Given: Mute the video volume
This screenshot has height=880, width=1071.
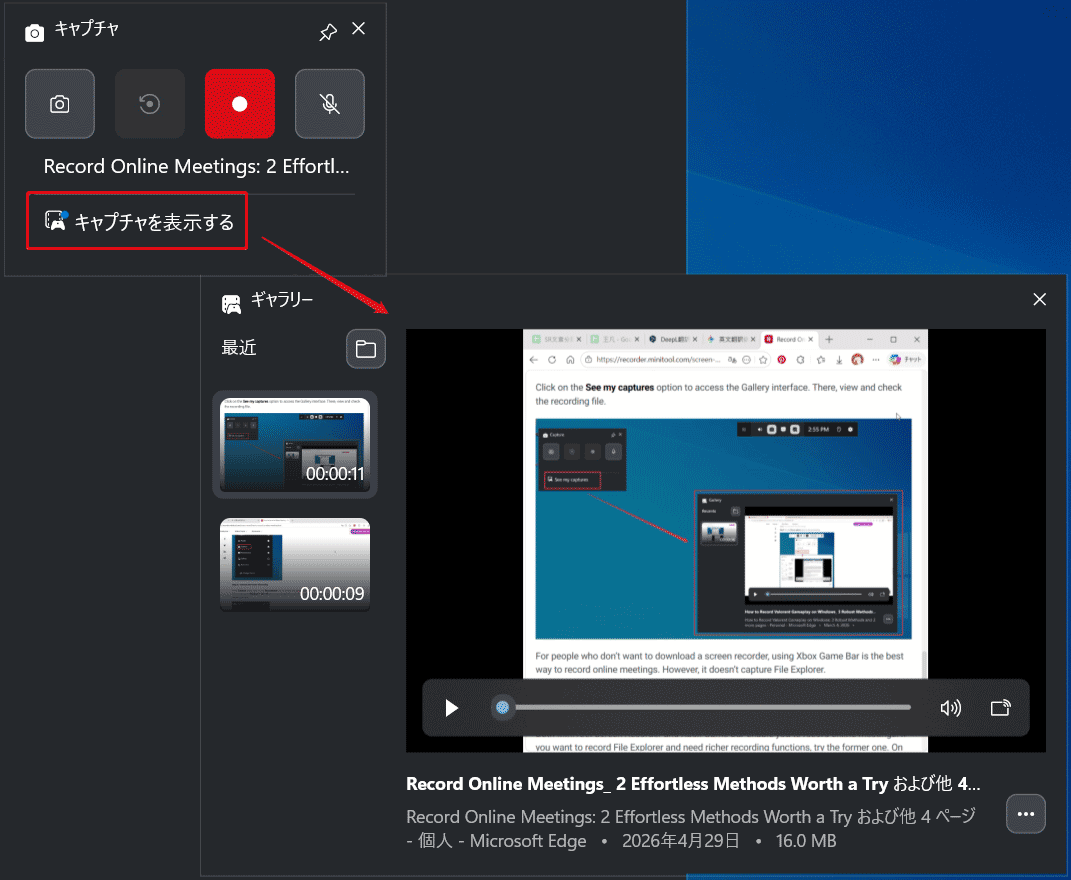Looking at the screenshot, I should 950,708.
